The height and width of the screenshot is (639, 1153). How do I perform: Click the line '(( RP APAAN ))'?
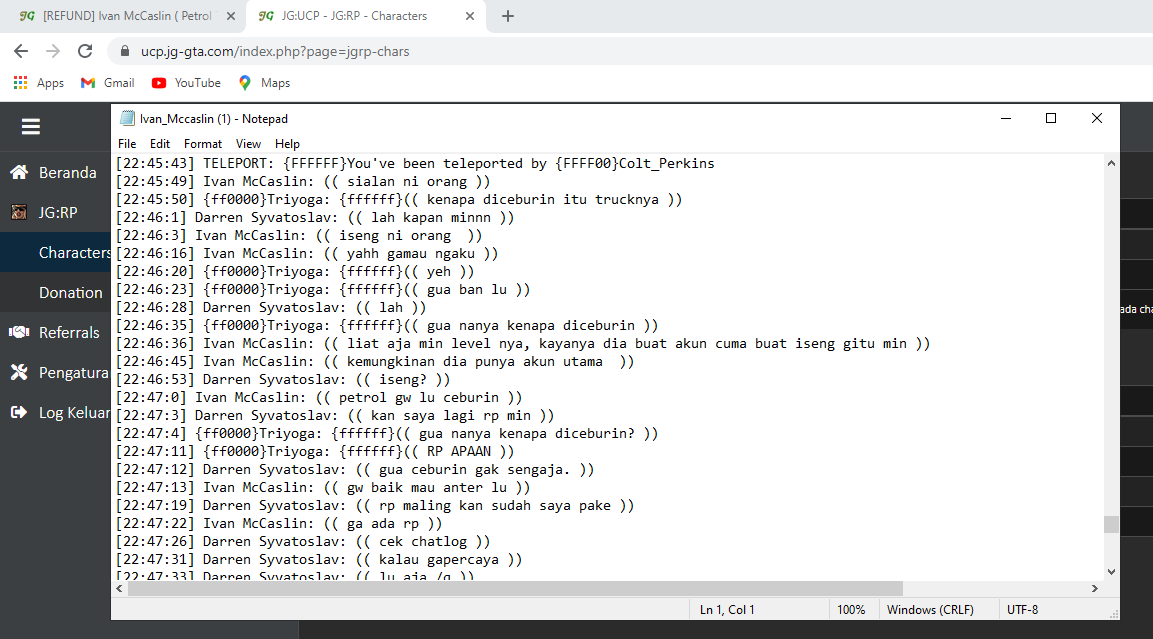click(x=315, y=451)
